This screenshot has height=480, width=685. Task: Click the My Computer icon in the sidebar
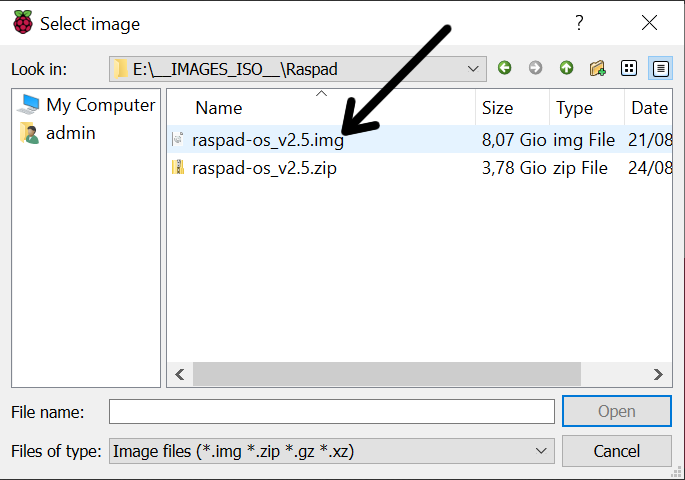click(x=29, y=105)
